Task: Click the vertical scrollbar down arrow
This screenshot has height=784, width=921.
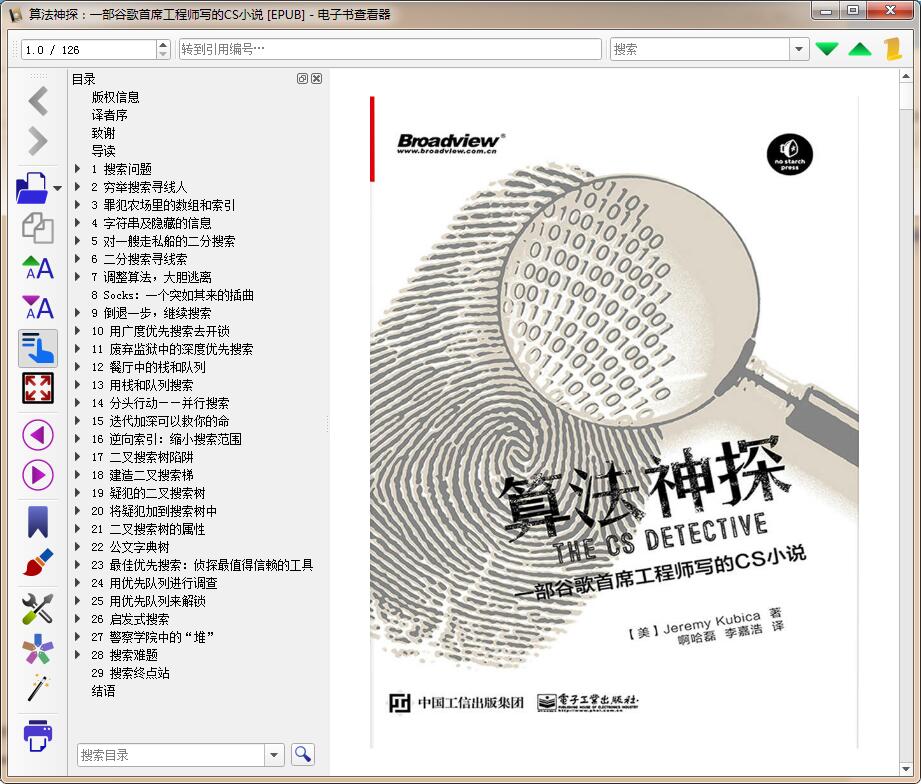Action: 906,769
